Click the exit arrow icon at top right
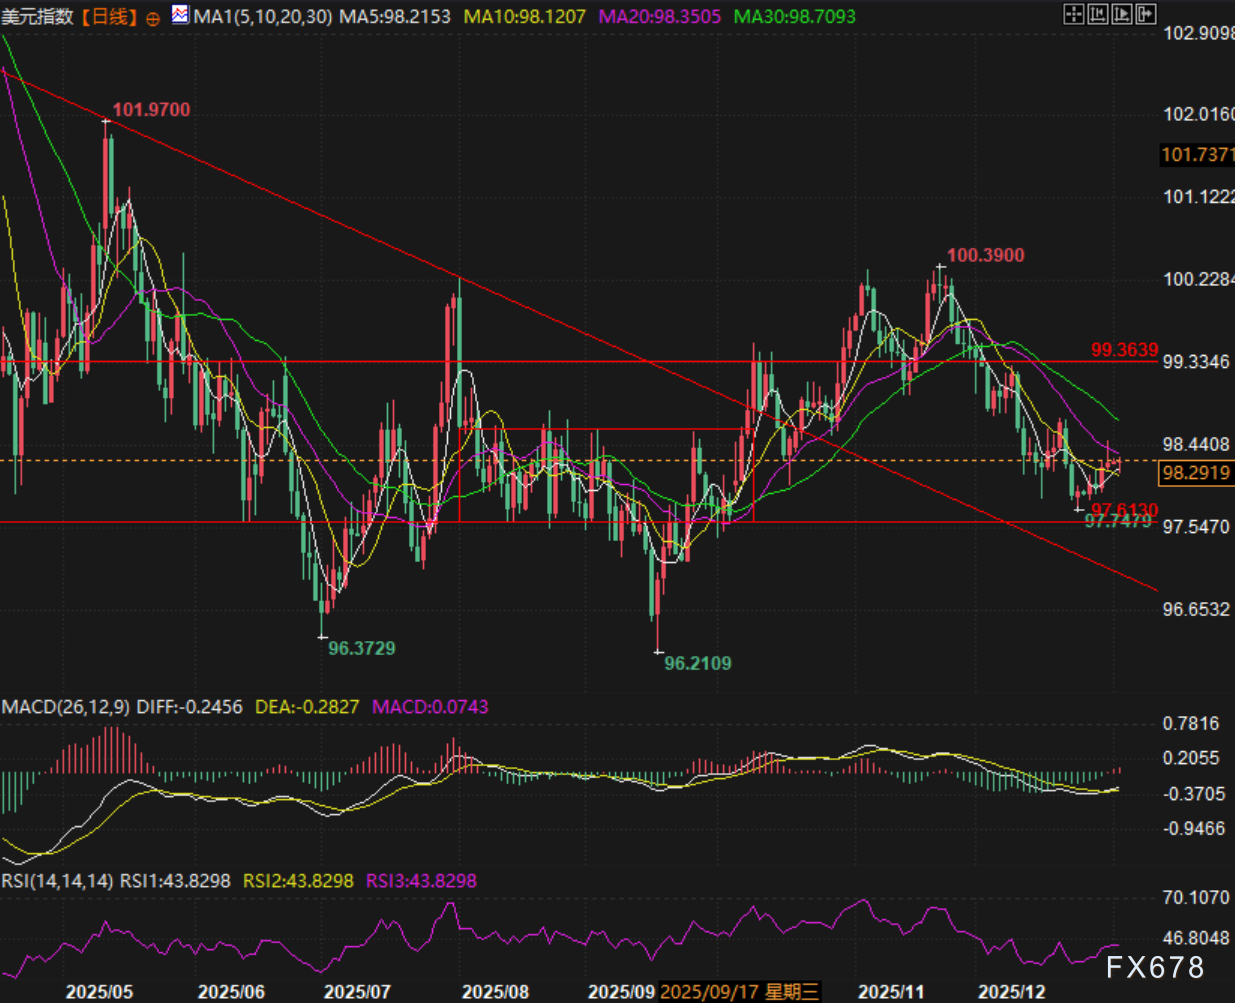Image resolution: width=1235 pixels, height=1003 pixels. 1146,14
